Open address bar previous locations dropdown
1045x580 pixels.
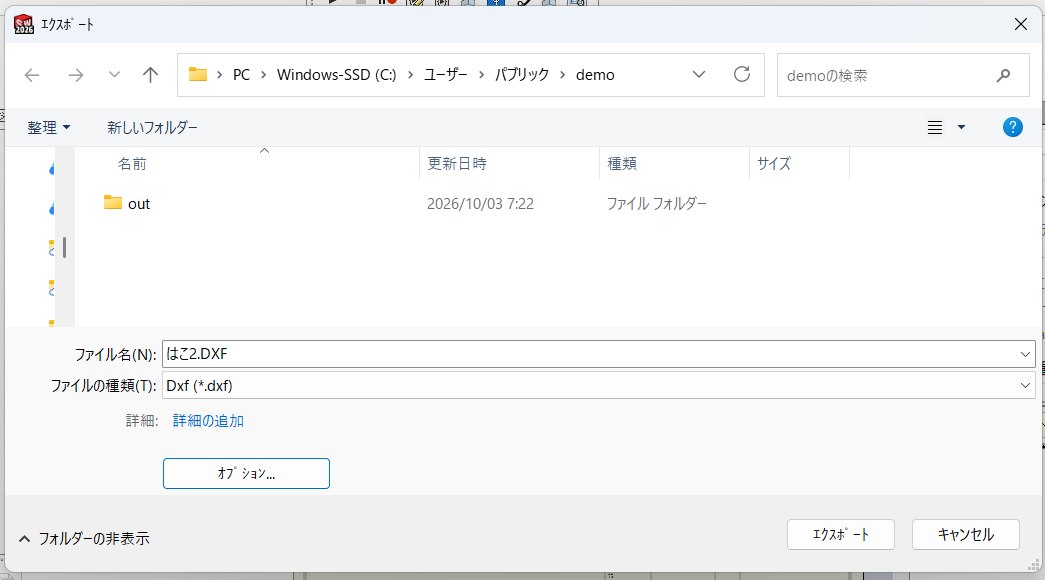(x=698, y=75)
